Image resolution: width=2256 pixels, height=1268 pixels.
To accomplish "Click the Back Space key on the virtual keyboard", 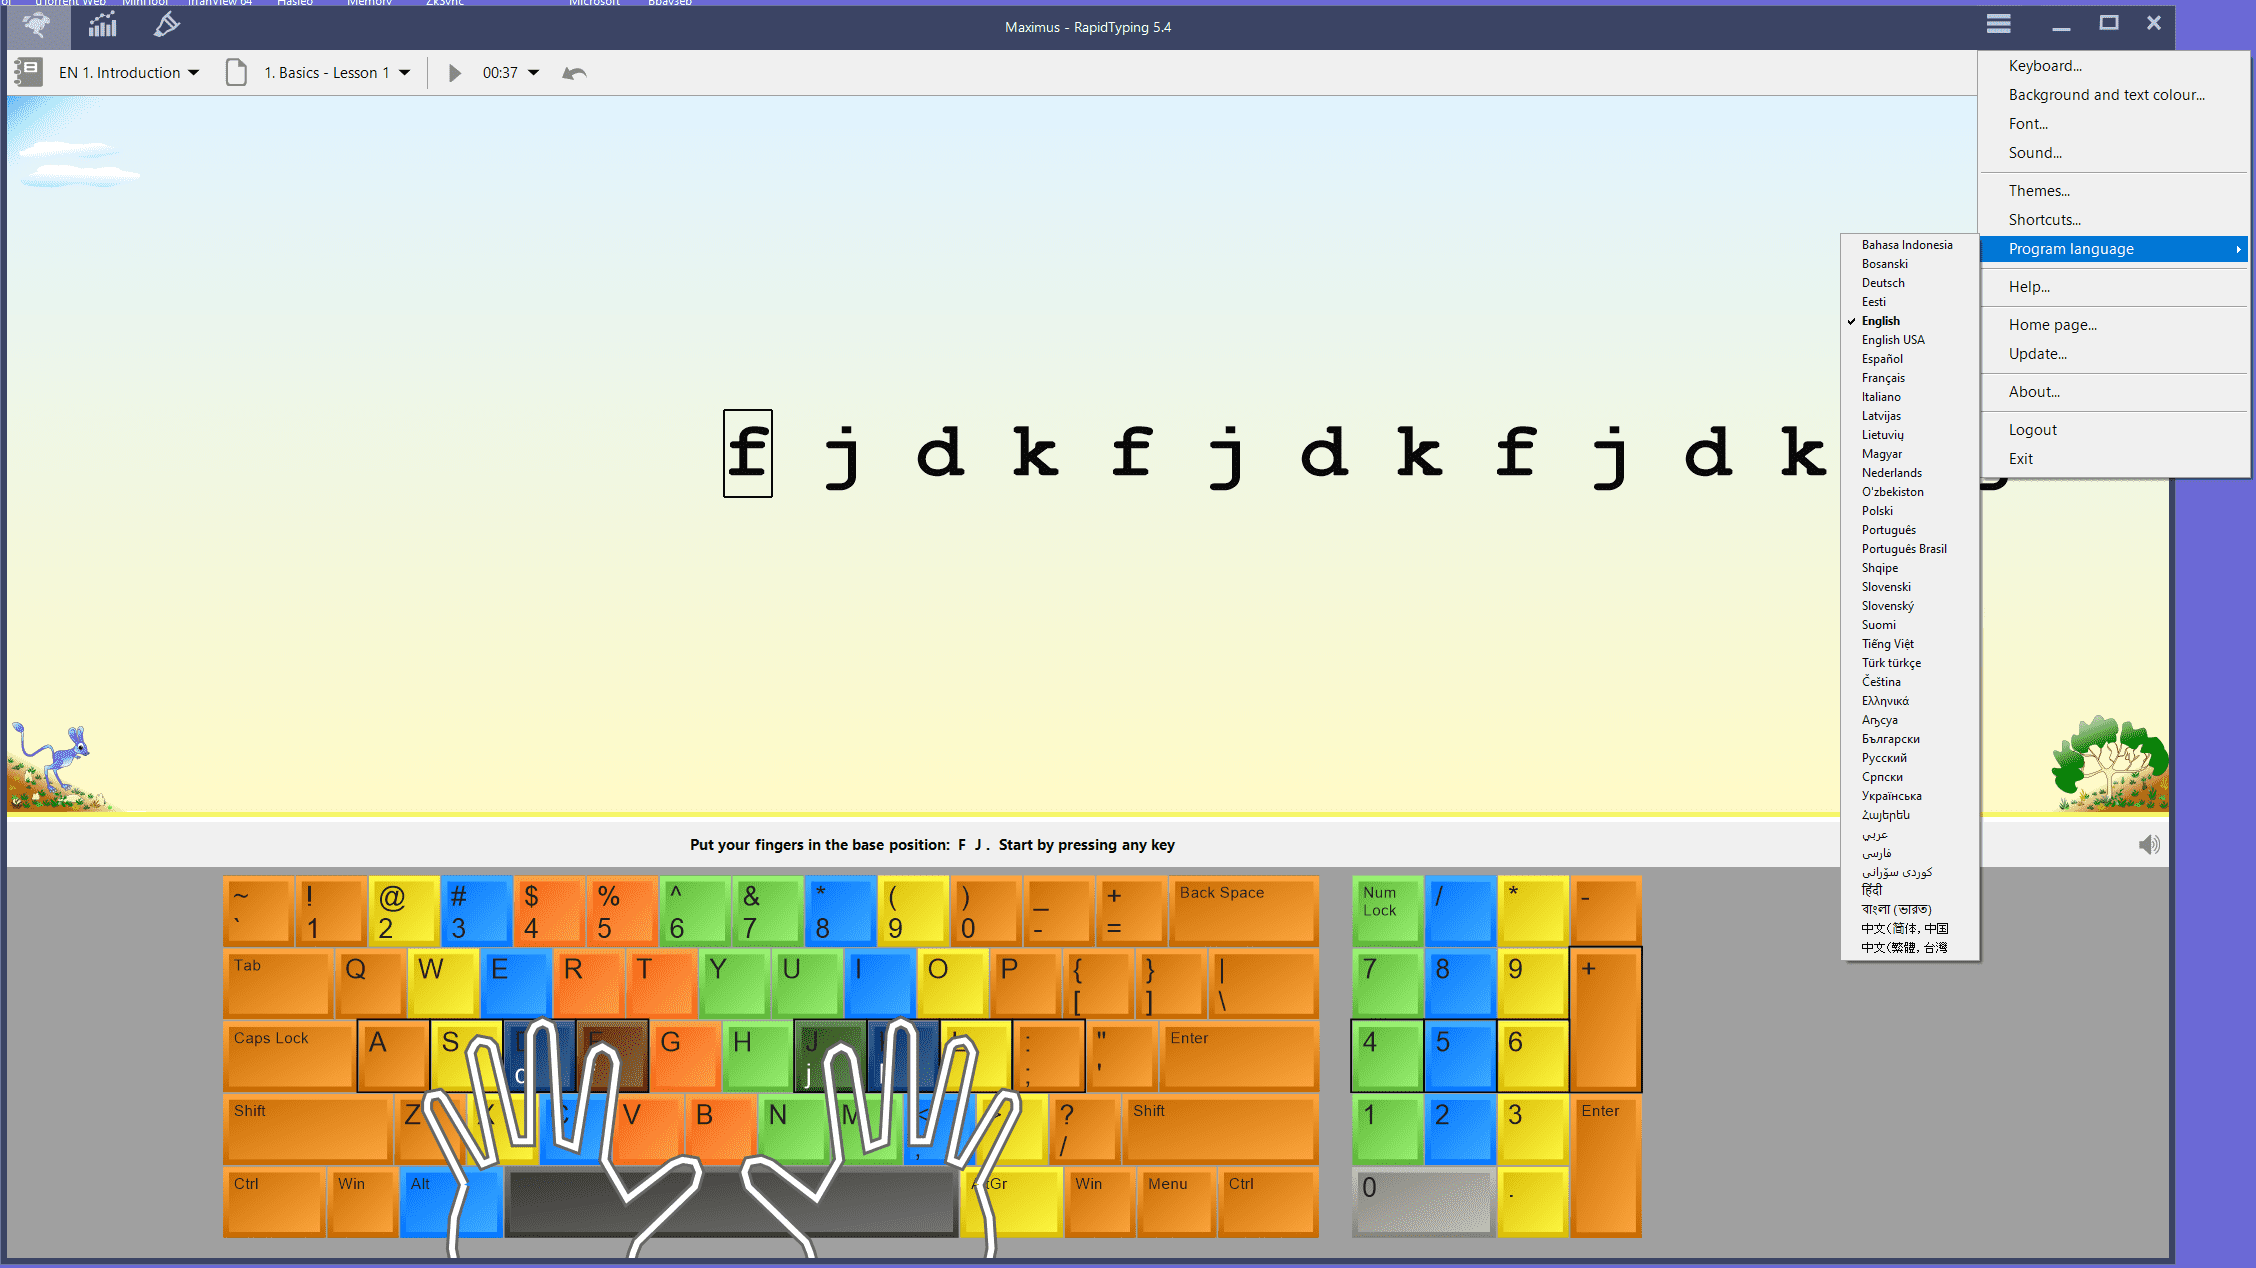I will coord(1242,910).
